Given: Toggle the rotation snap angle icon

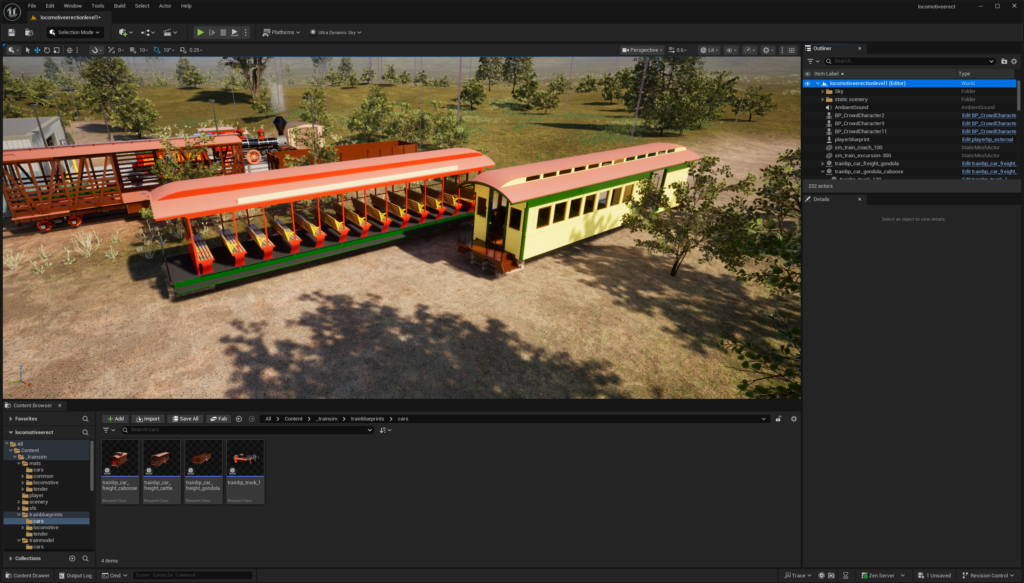Looking at the screenshot, I should [158, 50].
